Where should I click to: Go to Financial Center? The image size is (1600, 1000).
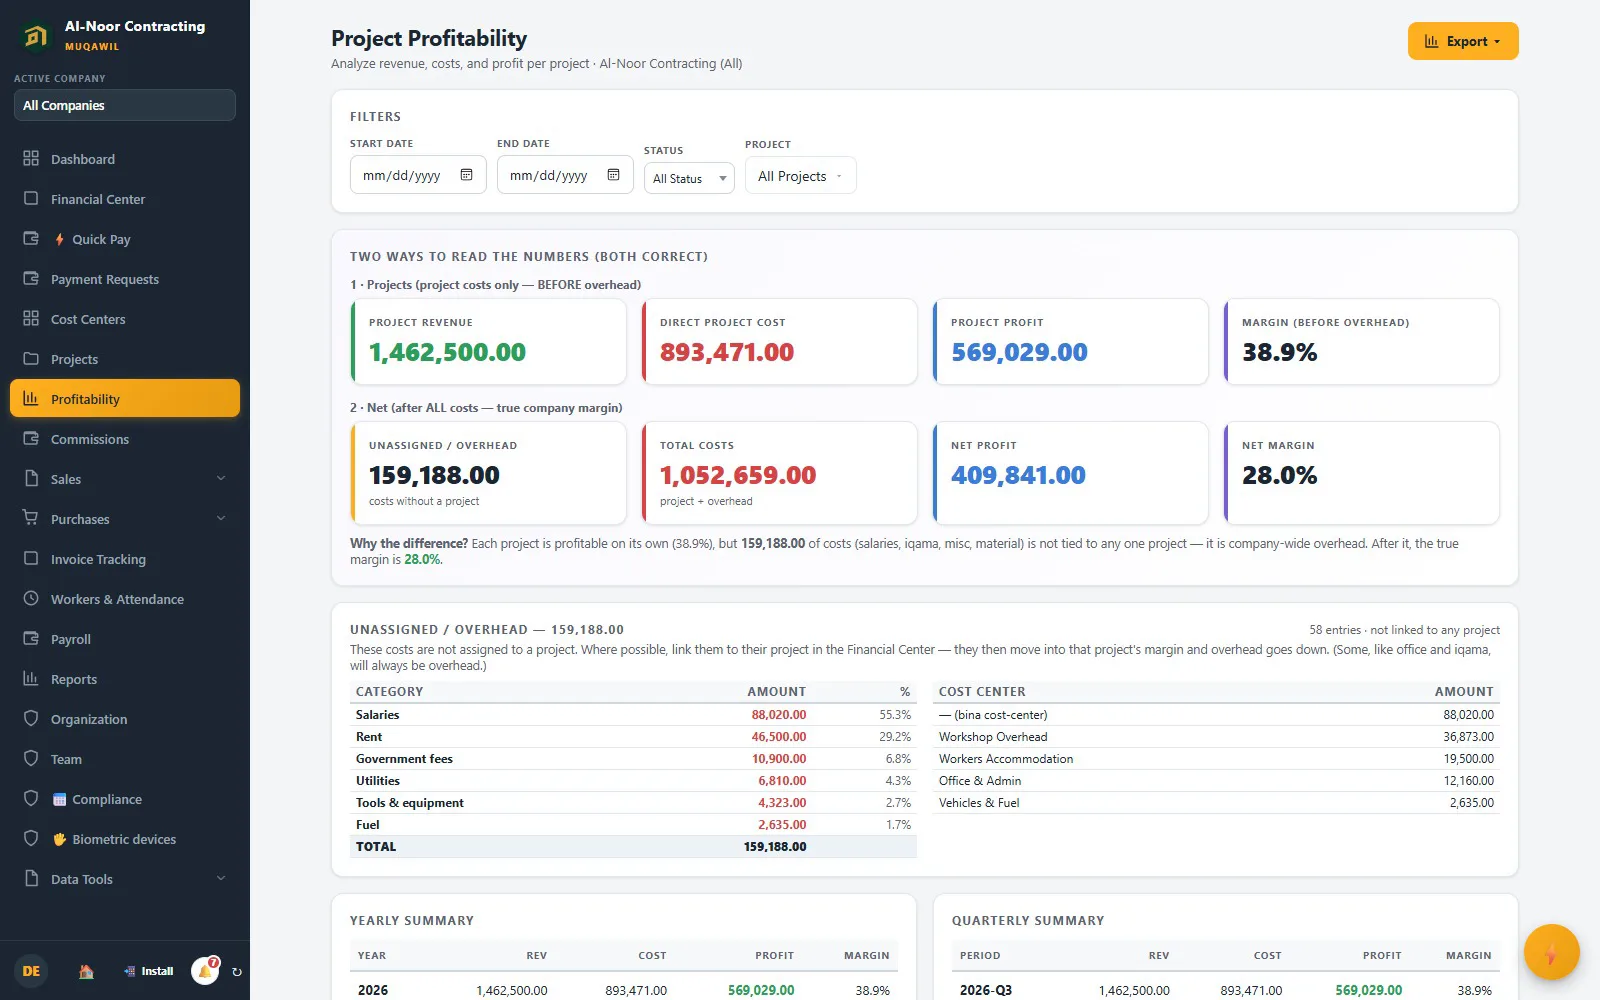pyautogui.click(x=125, y=199)
